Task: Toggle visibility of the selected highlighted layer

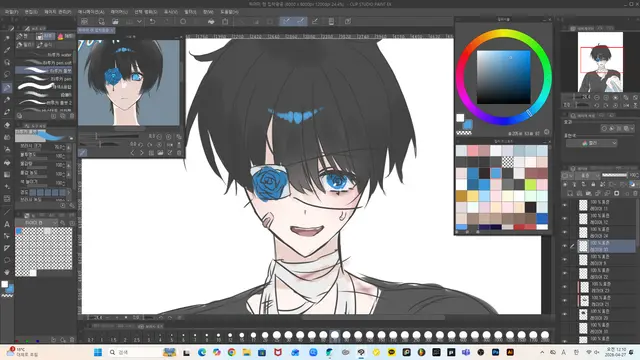Action: click(x=565, y=246)
